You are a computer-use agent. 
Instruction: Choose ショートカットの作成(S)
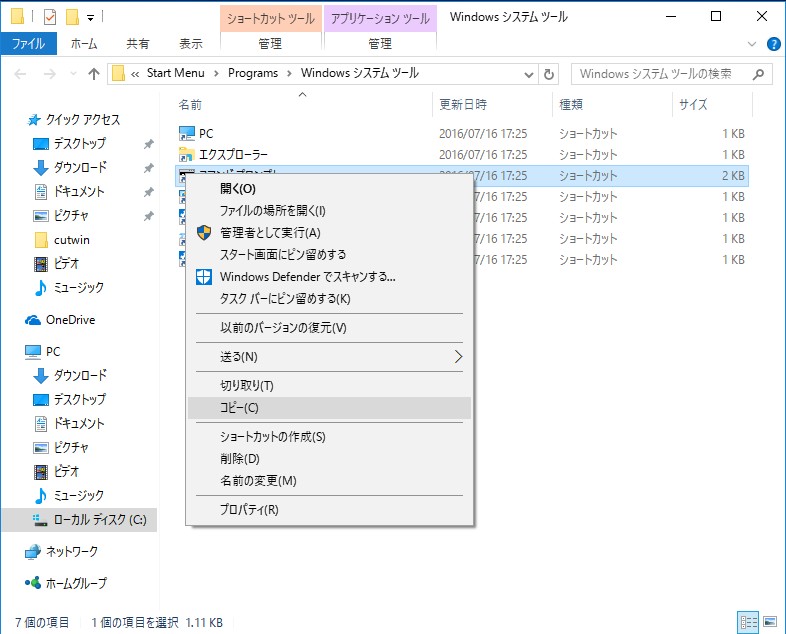coord(329,437)
